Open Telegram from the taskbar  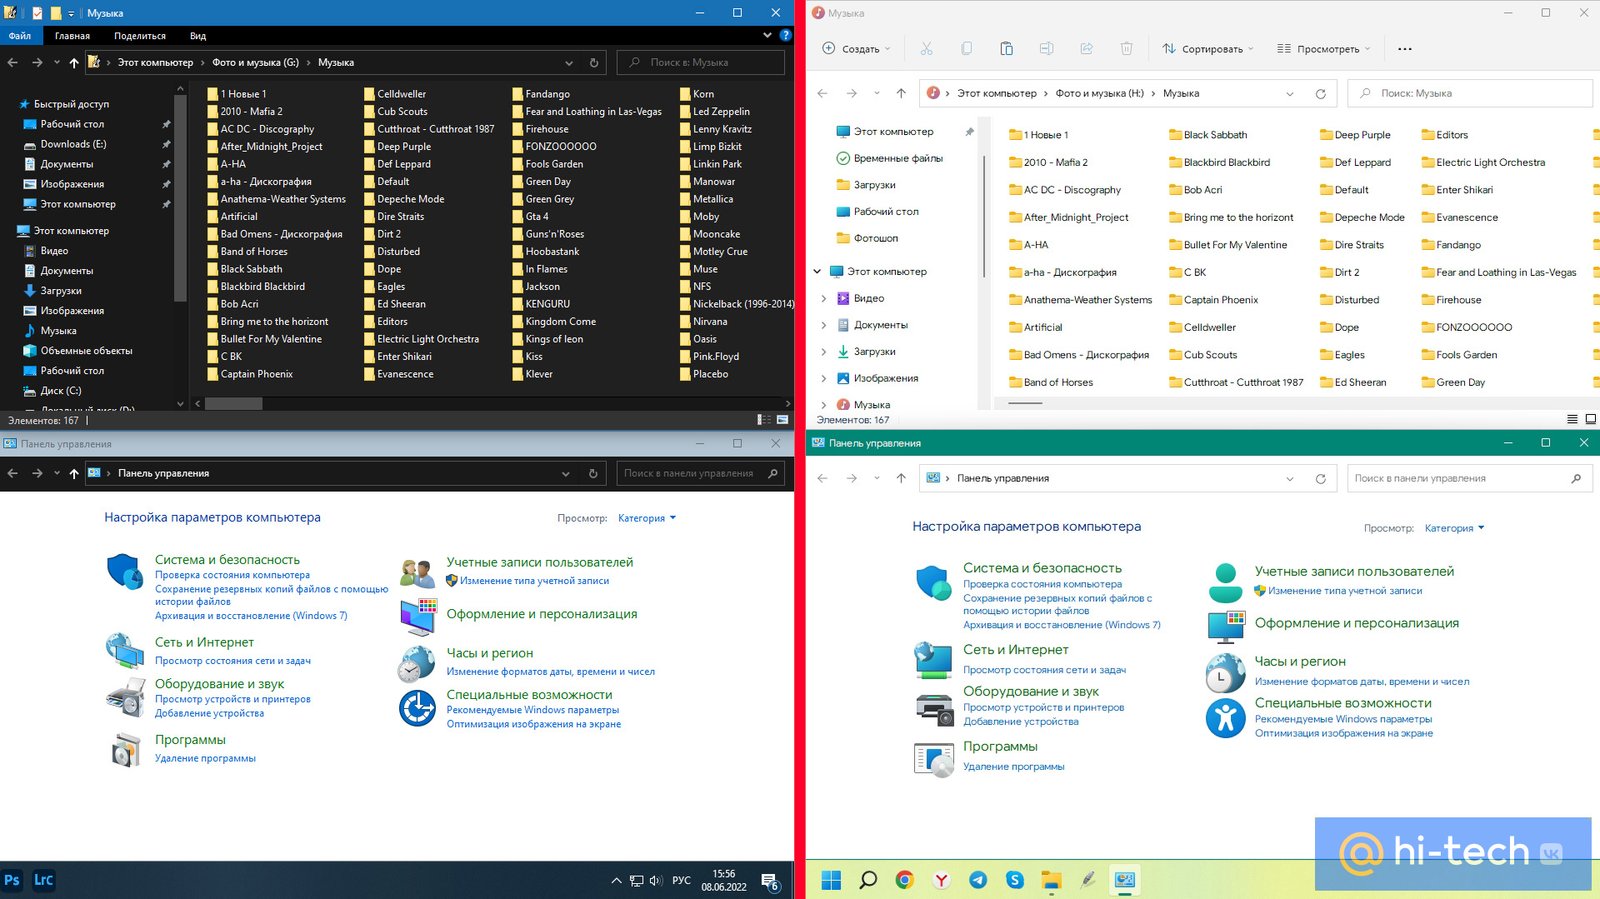[978, 880]
